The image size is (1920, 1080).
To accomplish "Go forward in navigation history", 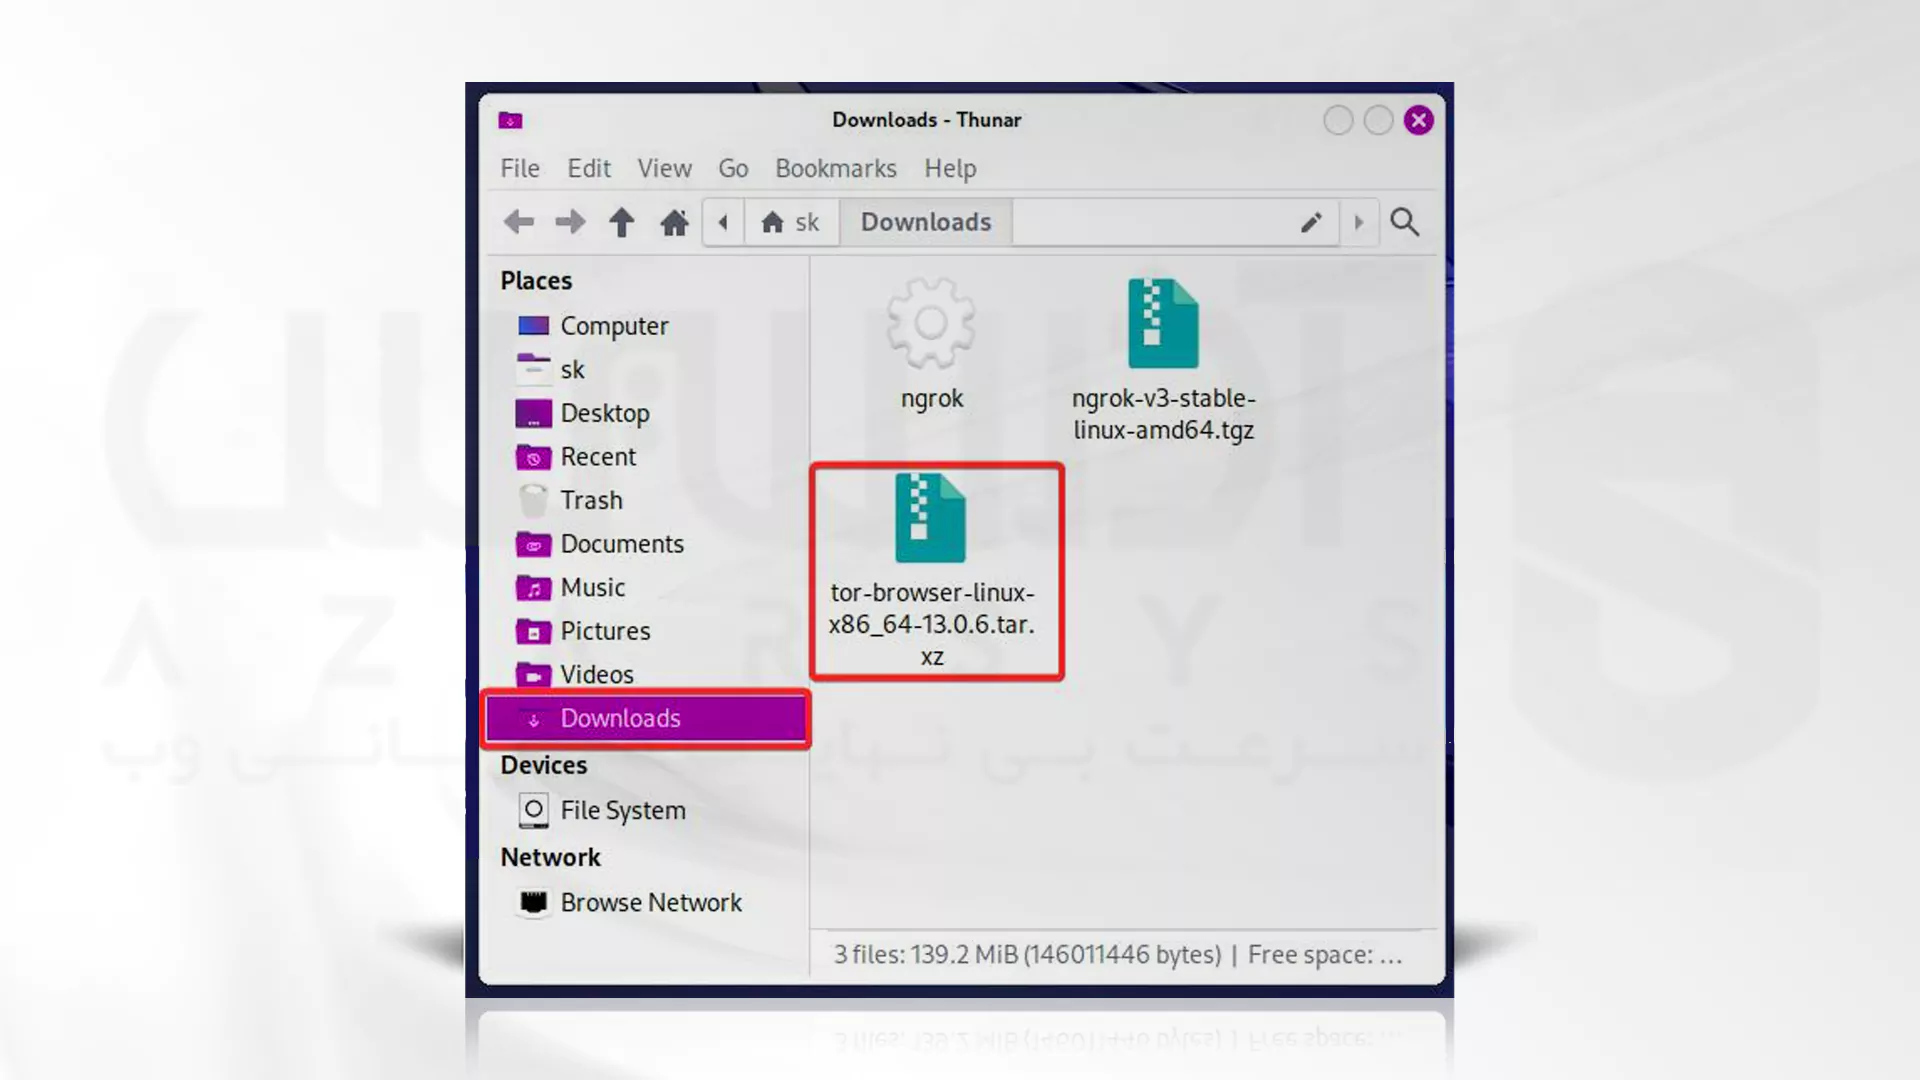I will point(568,222).
